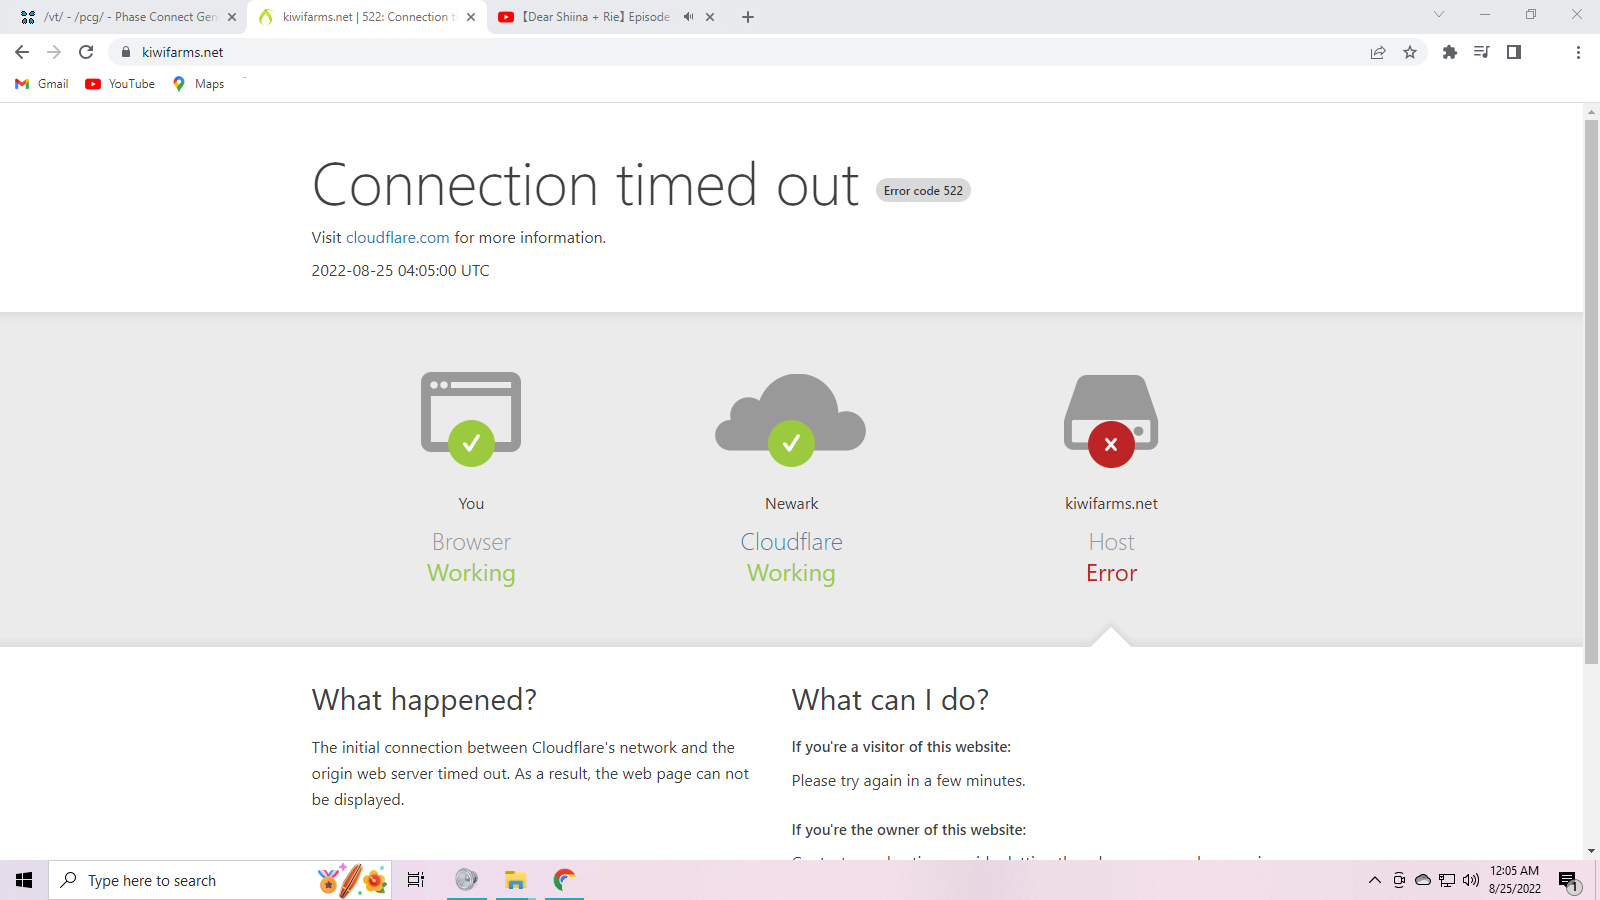Click the Chrome taskbar icon

[x=564, y=880]
